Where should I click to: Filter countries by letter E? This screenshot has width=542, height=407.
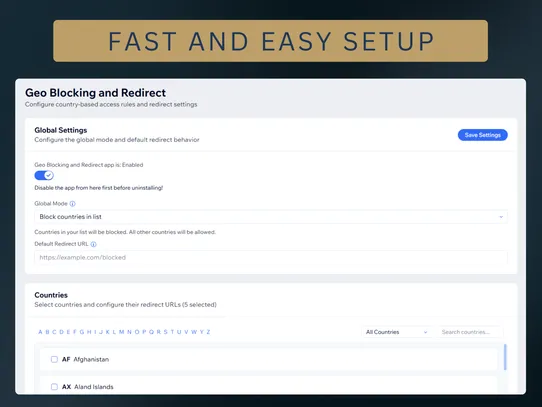click(68, 332)
